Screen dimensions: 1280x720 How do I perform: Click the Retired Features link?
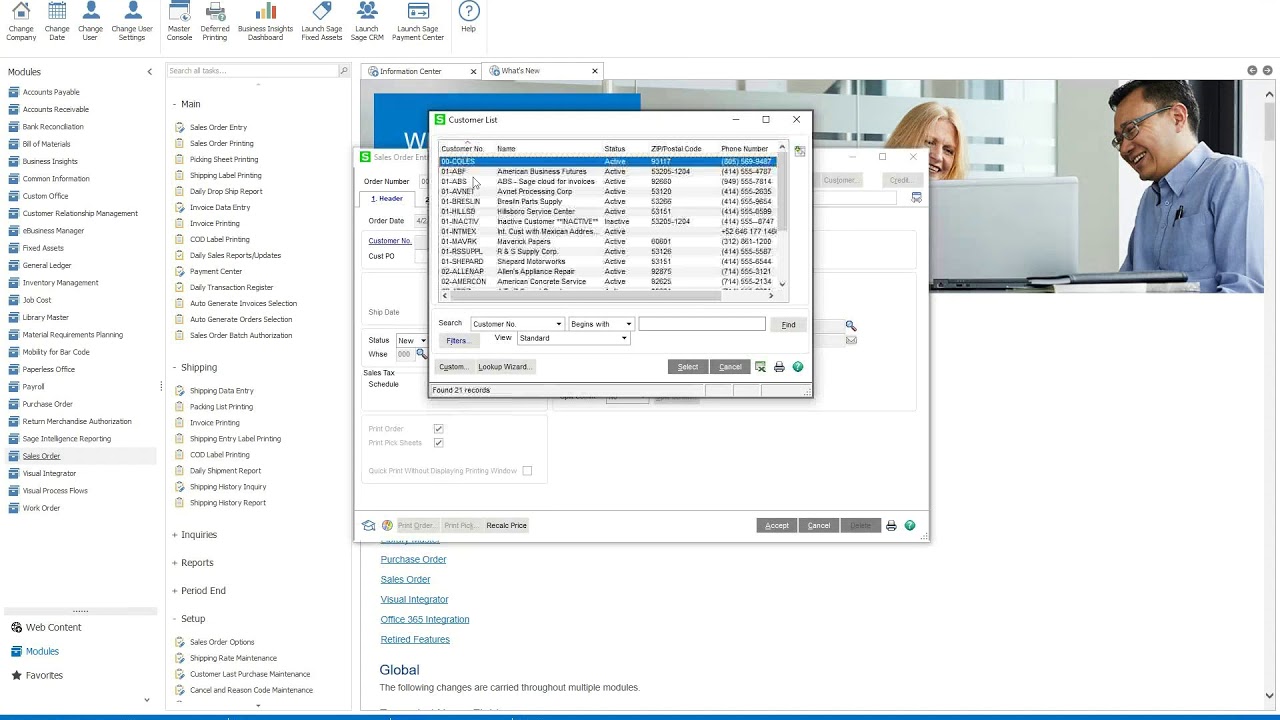(x=415, y=639)
